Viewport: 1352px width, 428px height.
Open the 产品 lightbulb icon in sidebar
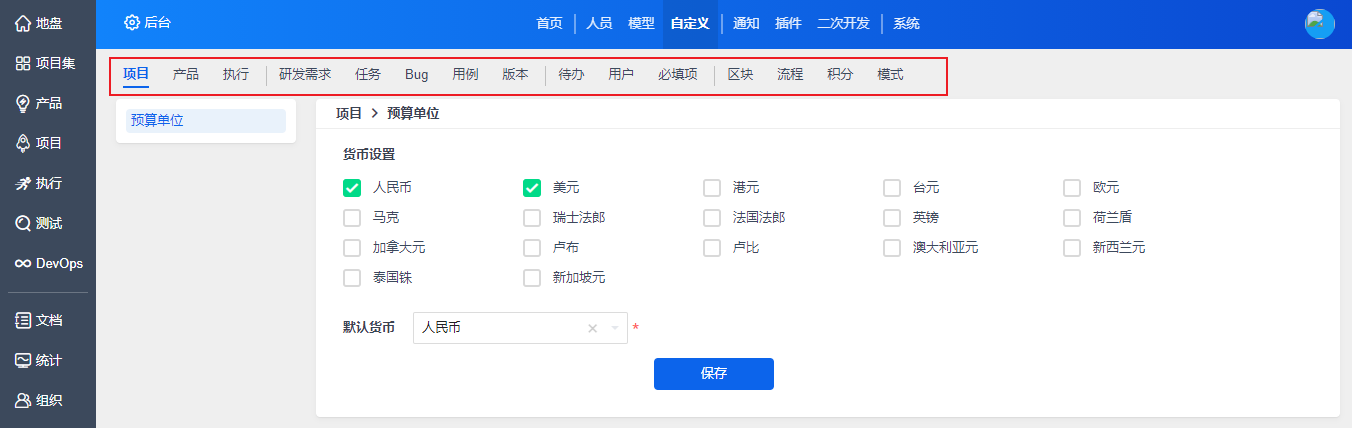click(x=23, y=103)
